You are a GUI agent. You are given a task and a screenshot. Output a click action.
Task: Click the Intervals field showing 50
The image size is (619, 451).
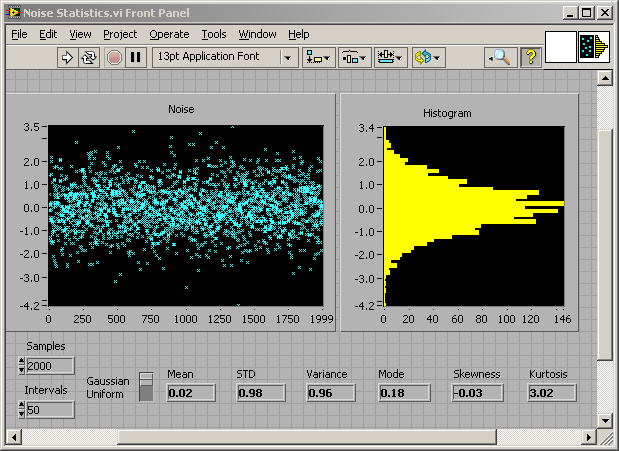[50, 410]
